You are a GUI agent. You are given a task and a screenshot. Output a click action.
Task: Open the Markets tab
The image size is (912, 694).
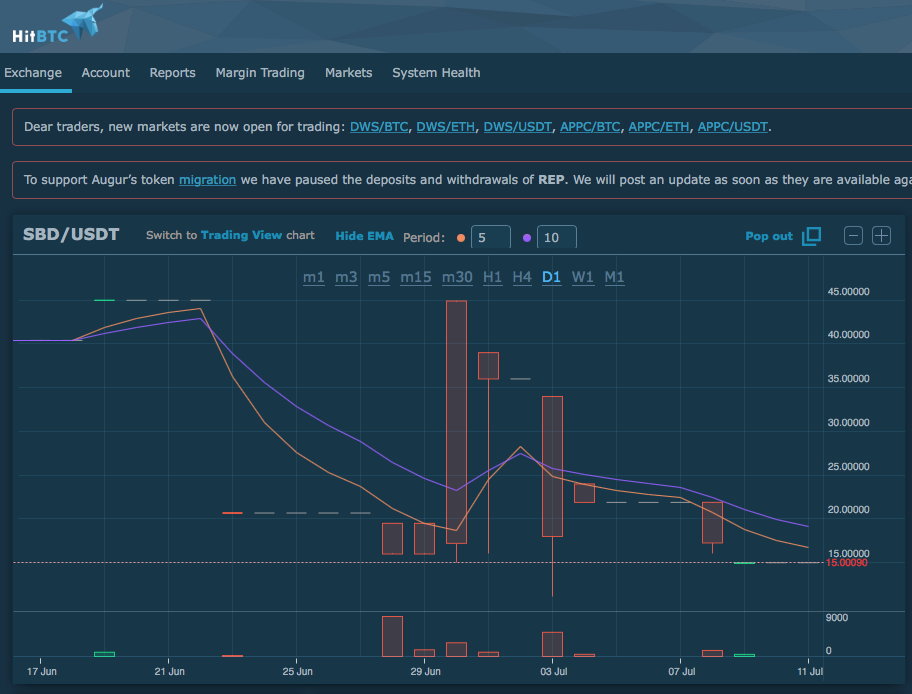point(348,73)
